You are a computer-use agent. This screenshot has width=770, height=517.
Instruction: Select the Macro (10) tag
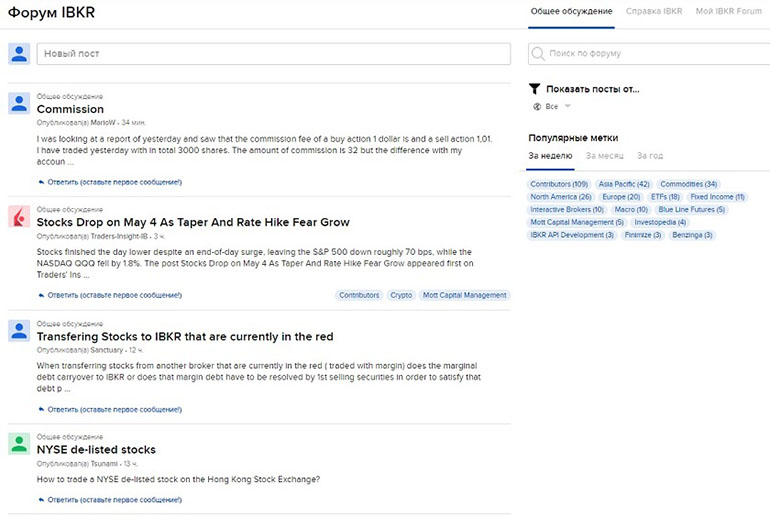[631, 210]
